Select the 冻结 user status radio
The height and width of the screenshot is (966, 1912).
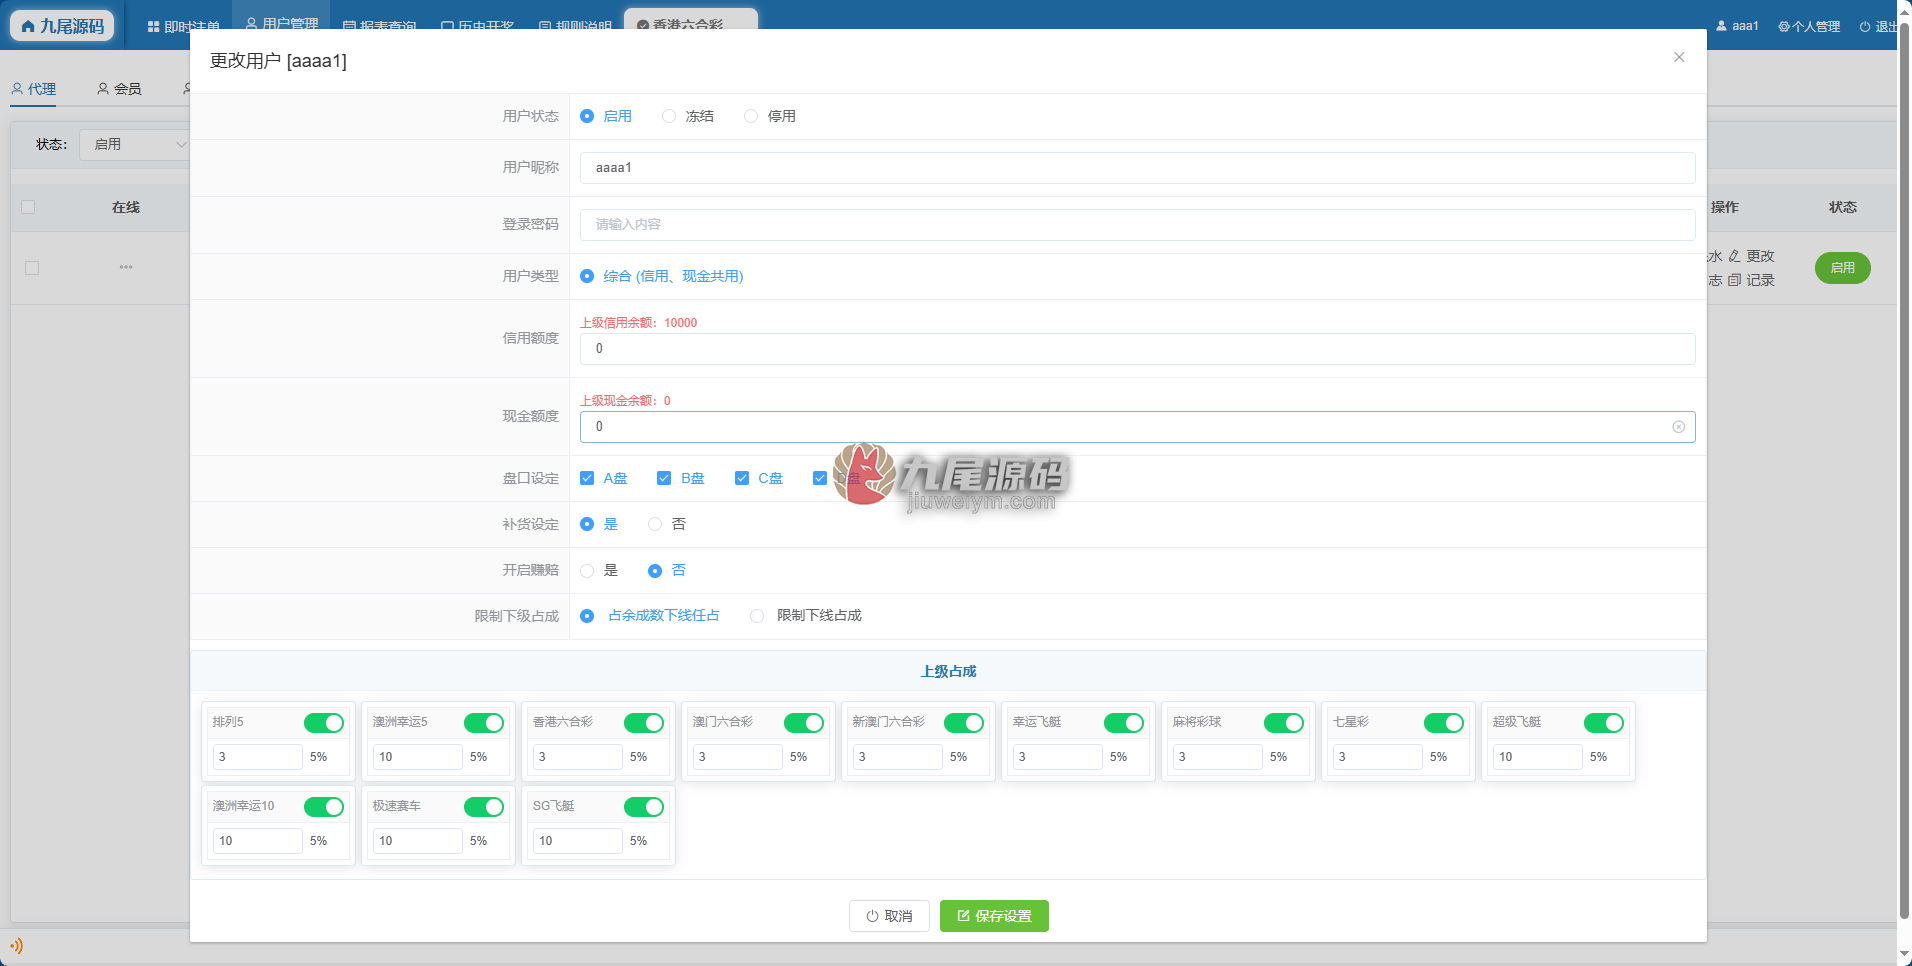pyautogui.click(x=669, y=116)
